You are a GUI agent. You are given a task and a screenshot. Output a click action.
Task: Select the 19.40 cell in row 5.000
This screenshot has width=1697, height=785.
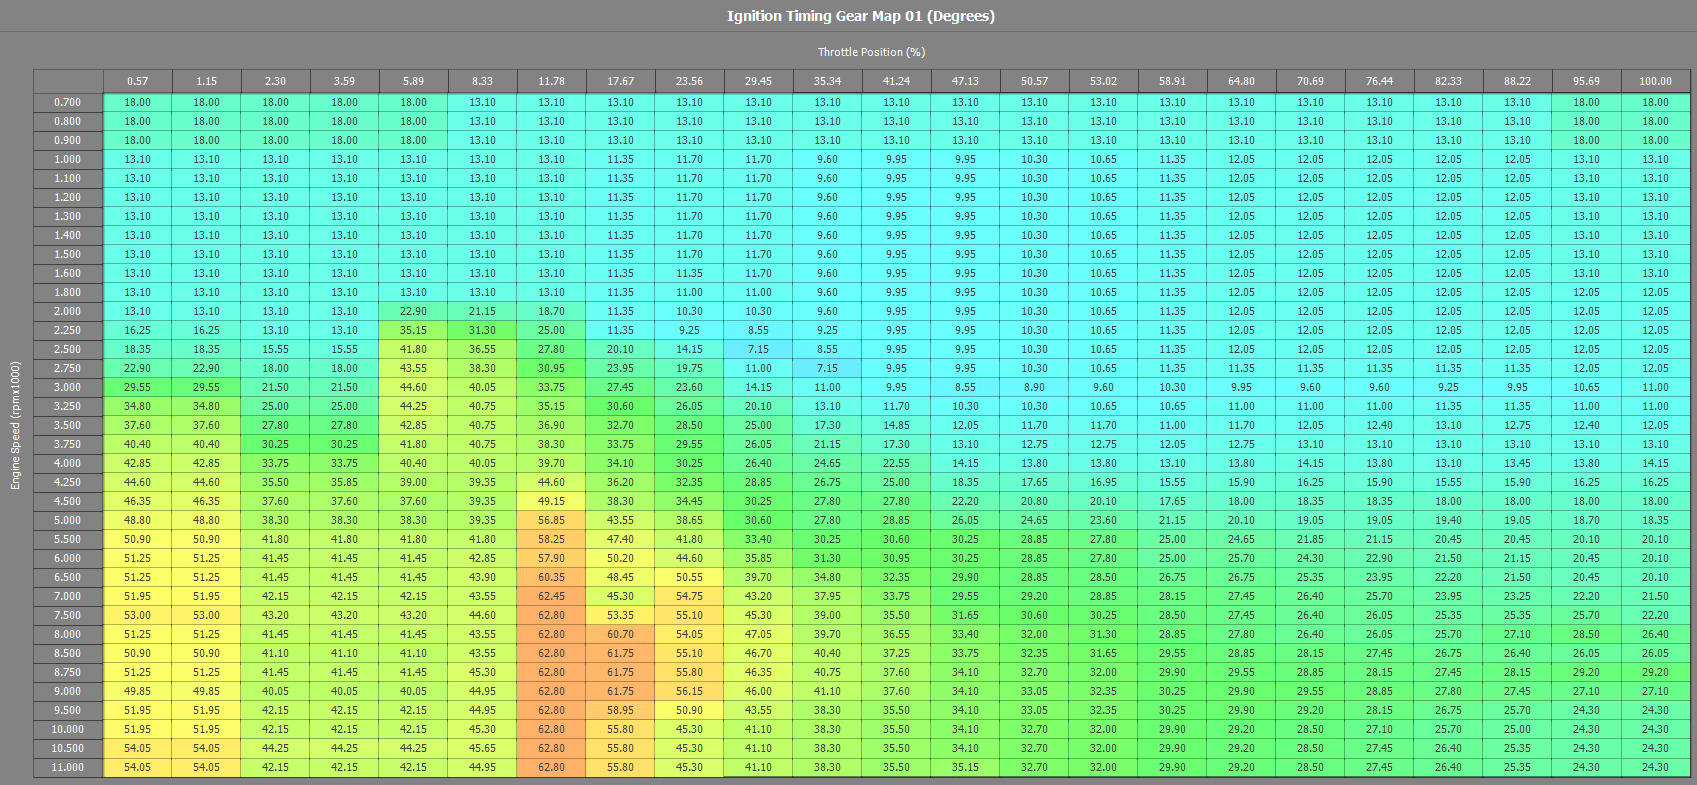(x=1449, y=520)
